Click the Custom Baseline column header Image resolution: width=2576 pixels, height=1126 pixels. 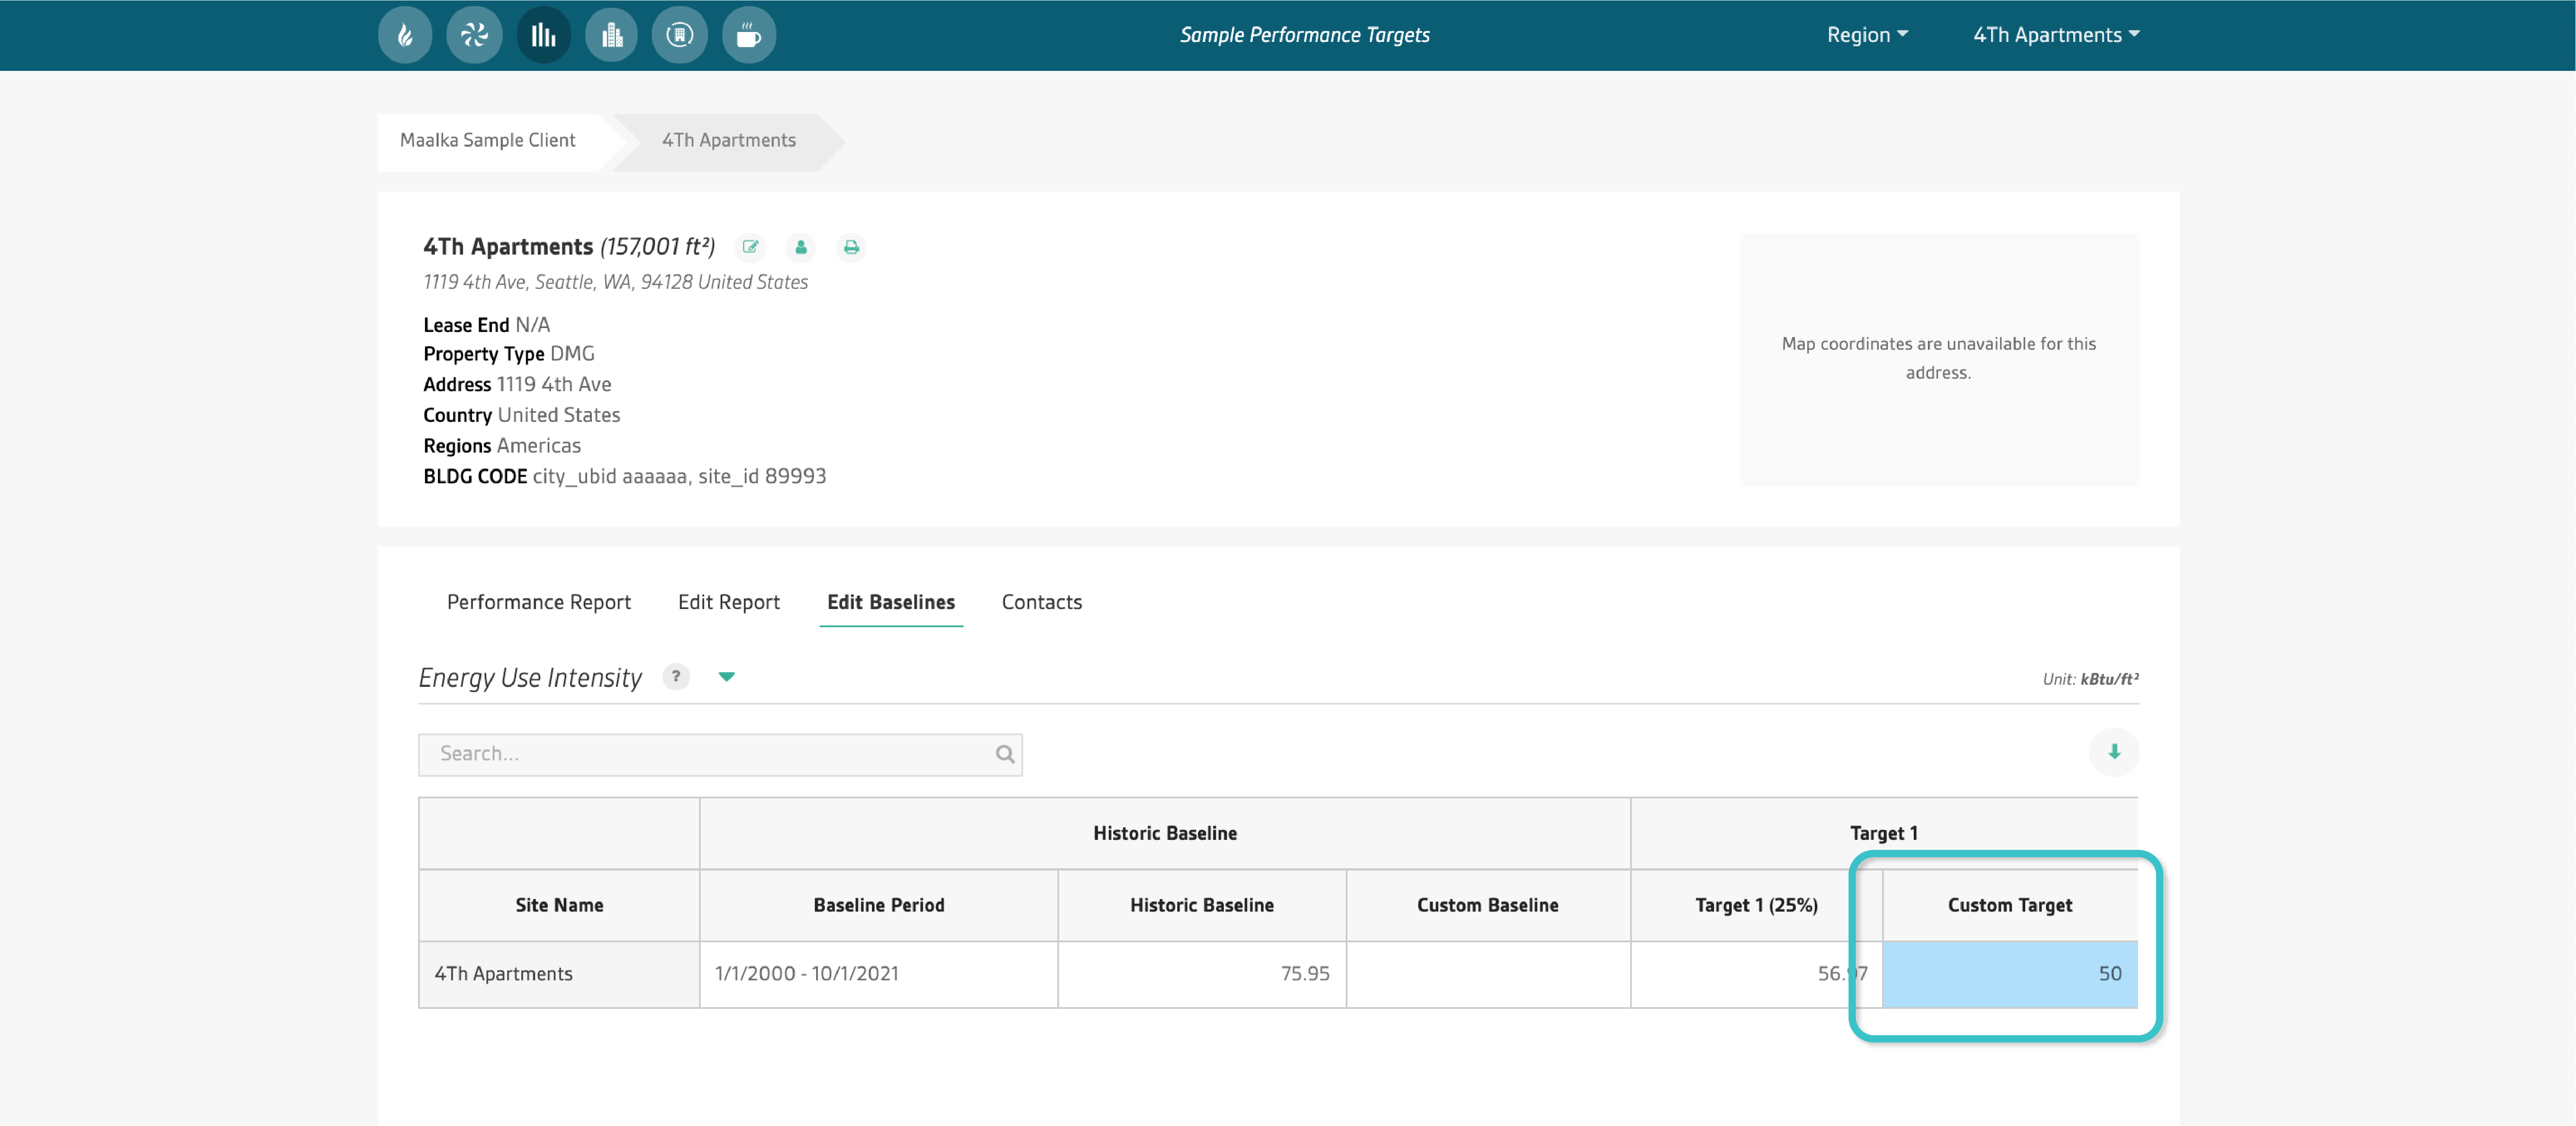[x=1488, y=905]
